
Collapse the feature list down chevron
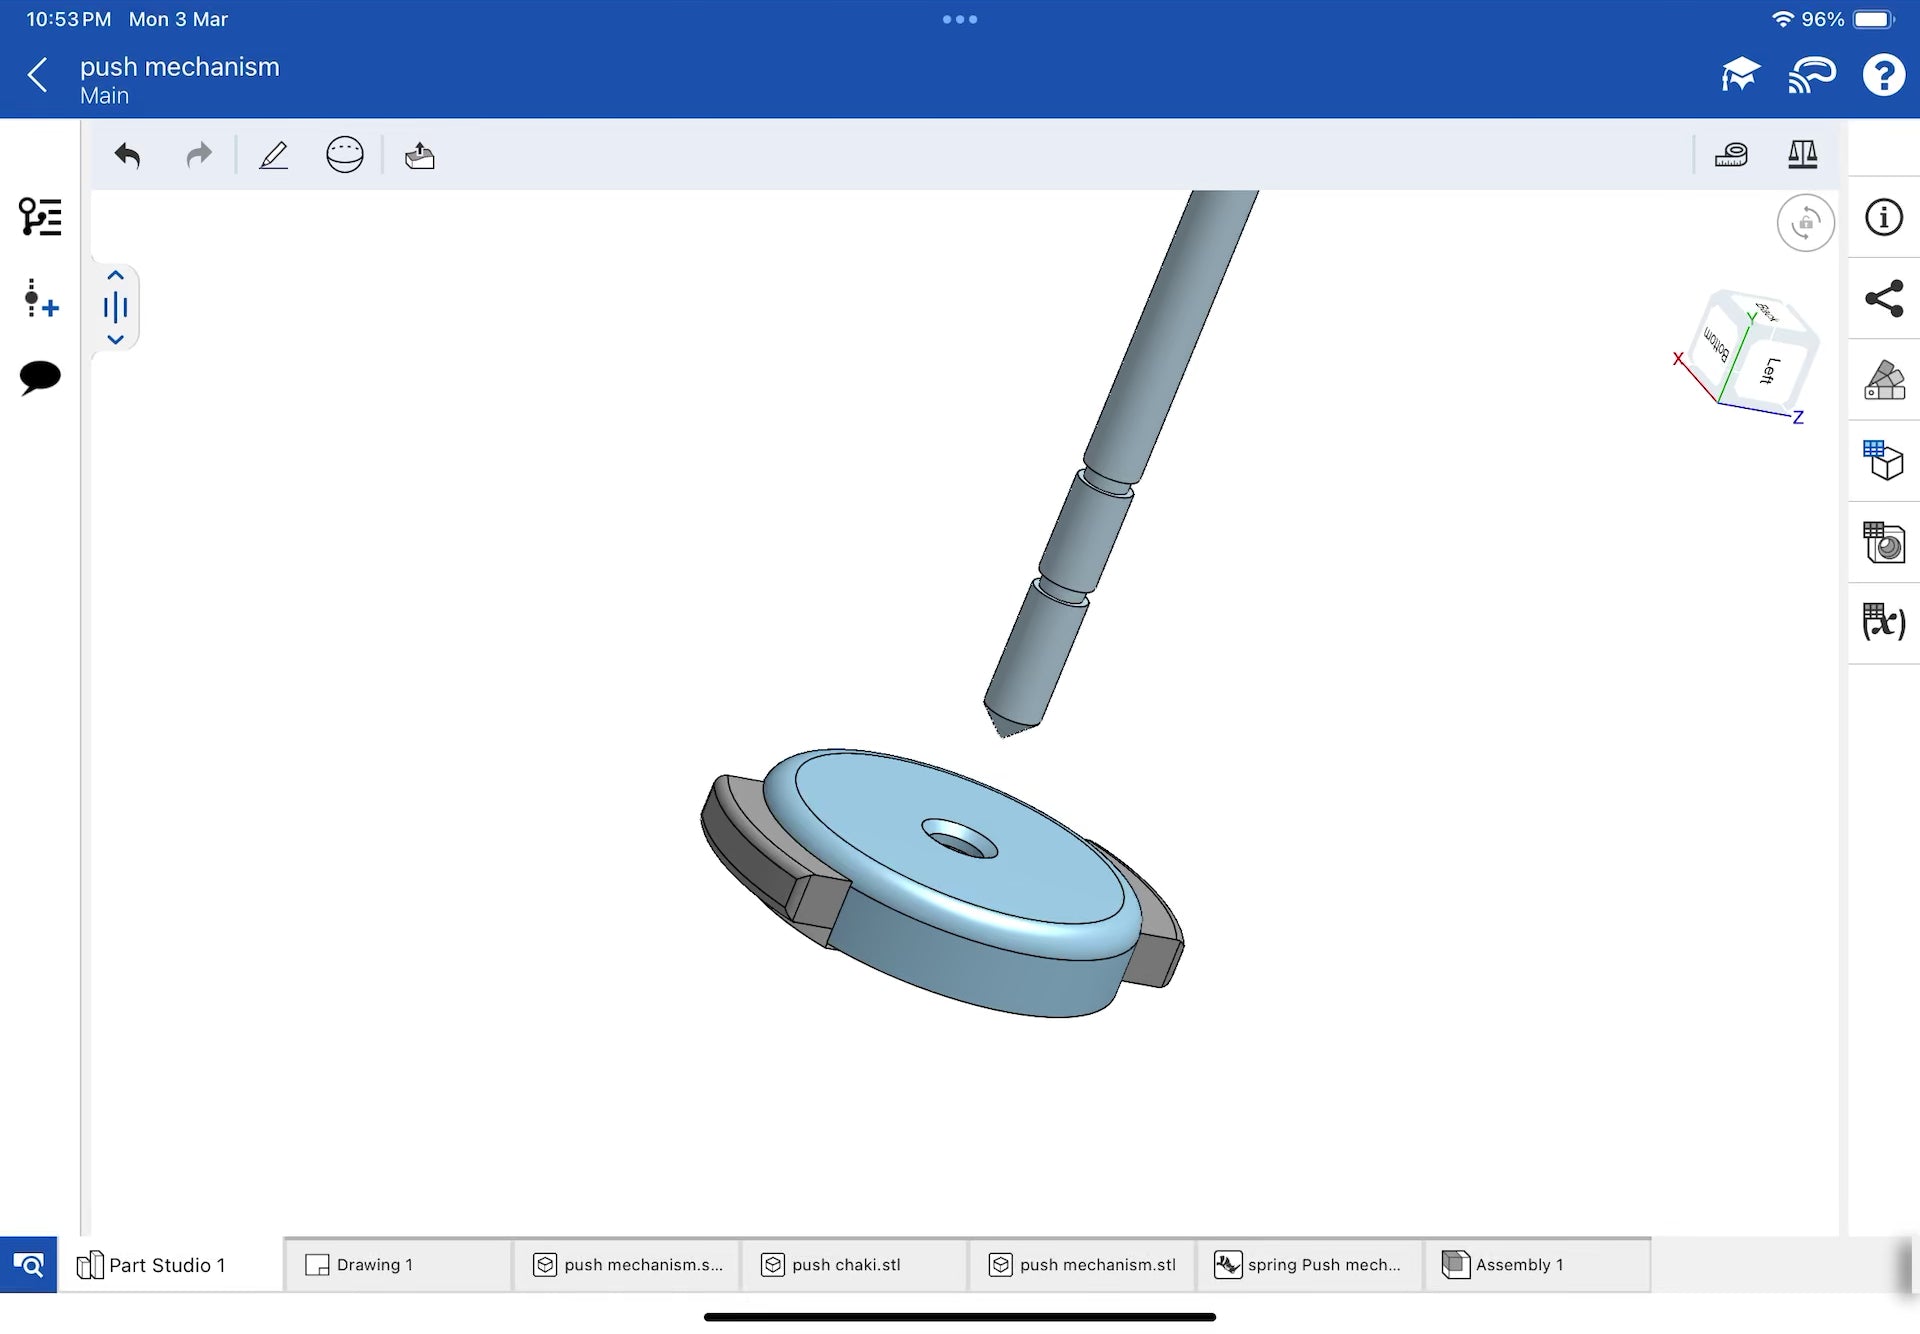point(115,340)
